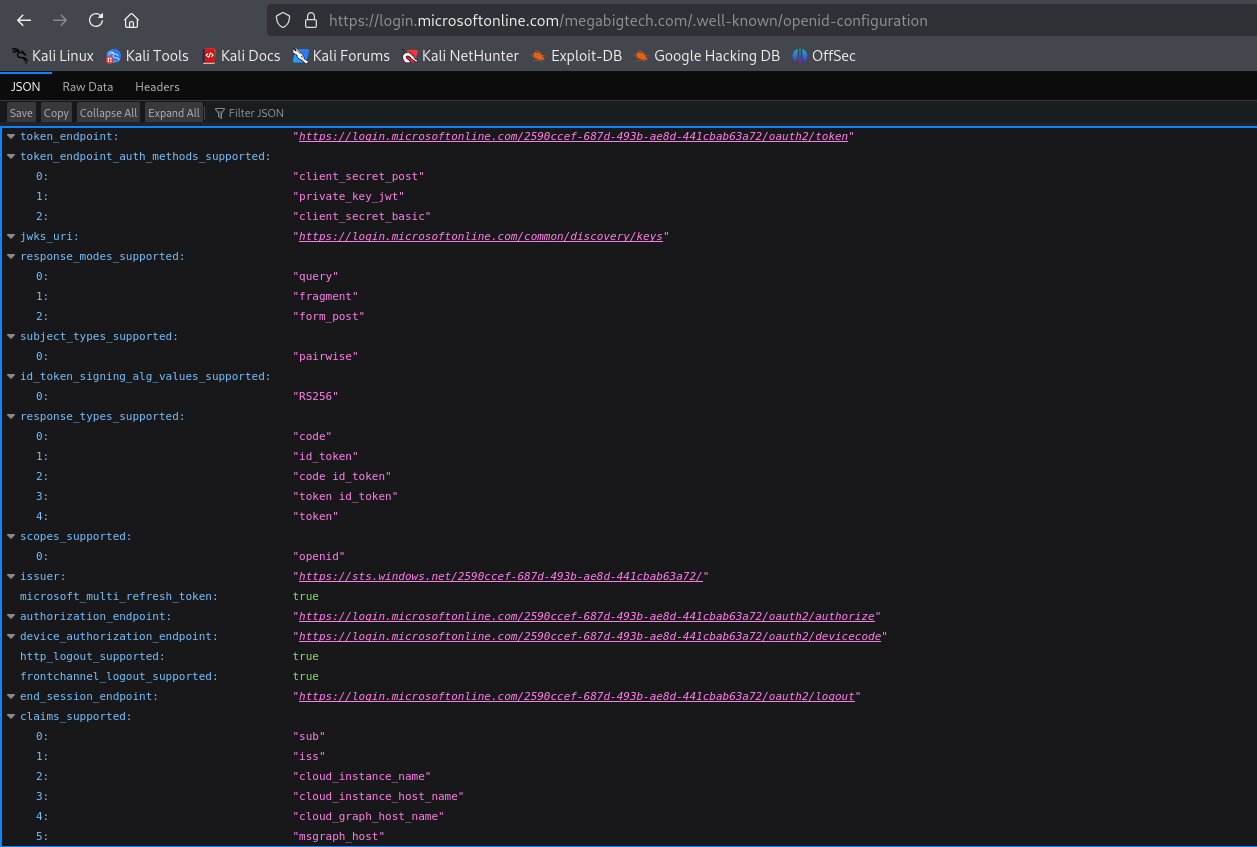The height and width of the screenshot is (847, 1257).
Task: Click the Save button
Action: pyautogui.click(x=21, y=113)
